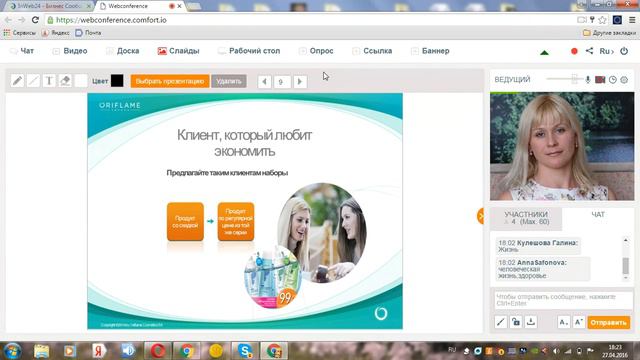Open the Баннер tab

pyautogui.click(x=430, y=51)
